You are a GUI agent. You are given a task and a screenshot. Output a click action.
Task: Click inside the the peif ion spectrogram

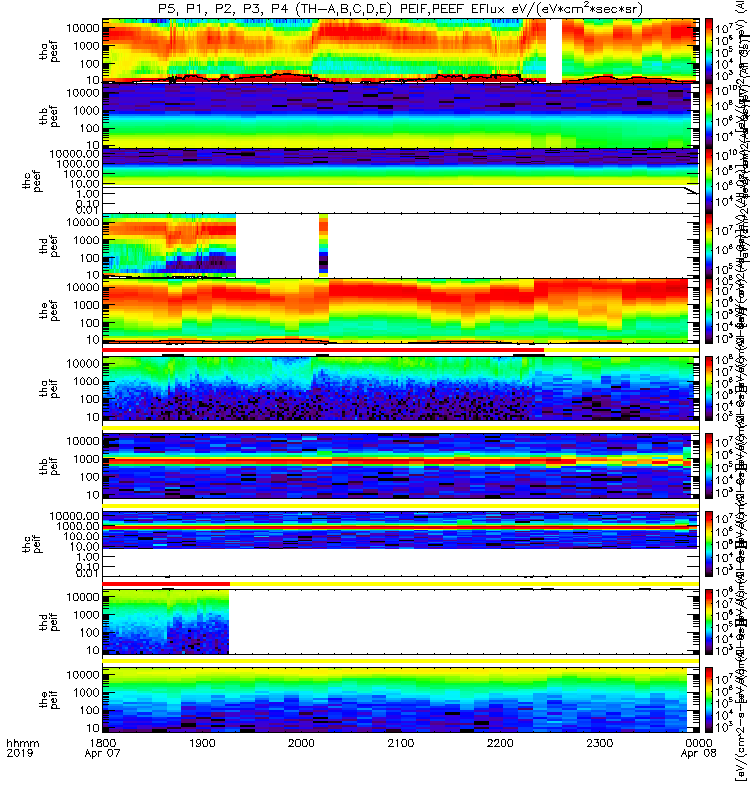395,699
